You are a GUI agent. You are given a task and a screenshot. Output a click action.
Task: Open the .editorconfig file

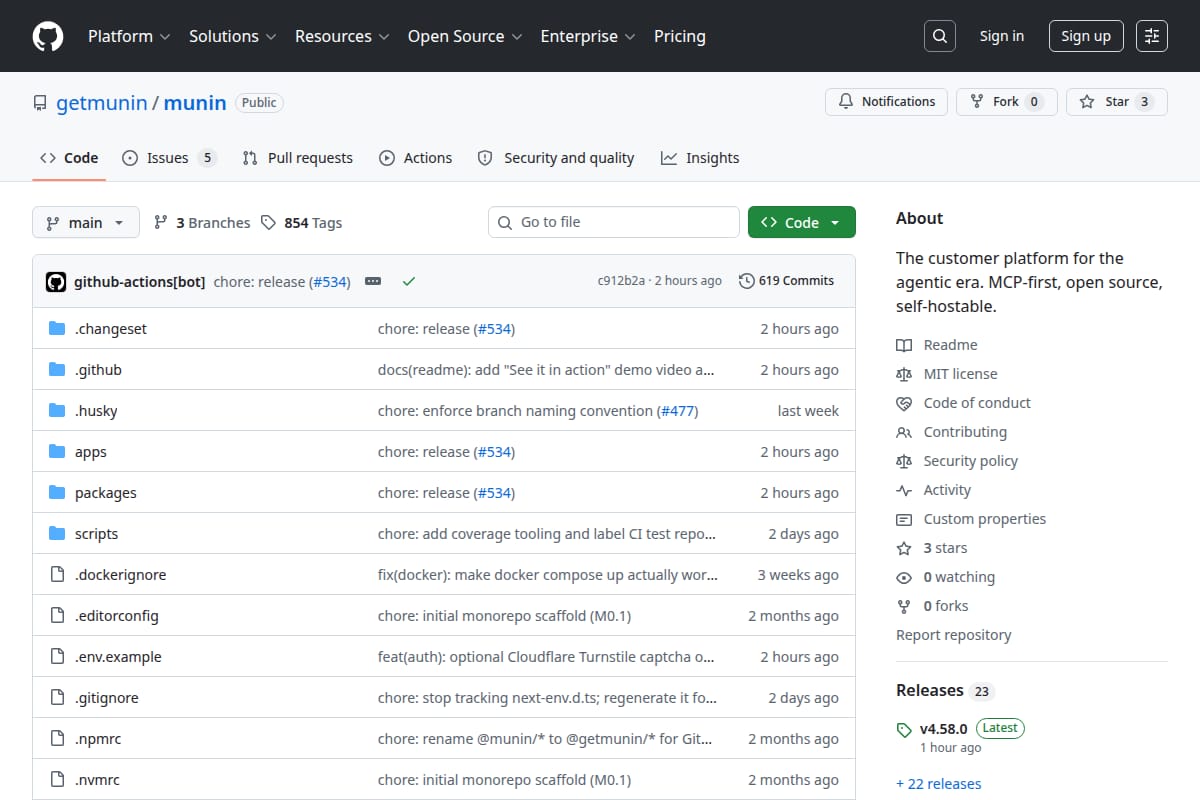117,616
